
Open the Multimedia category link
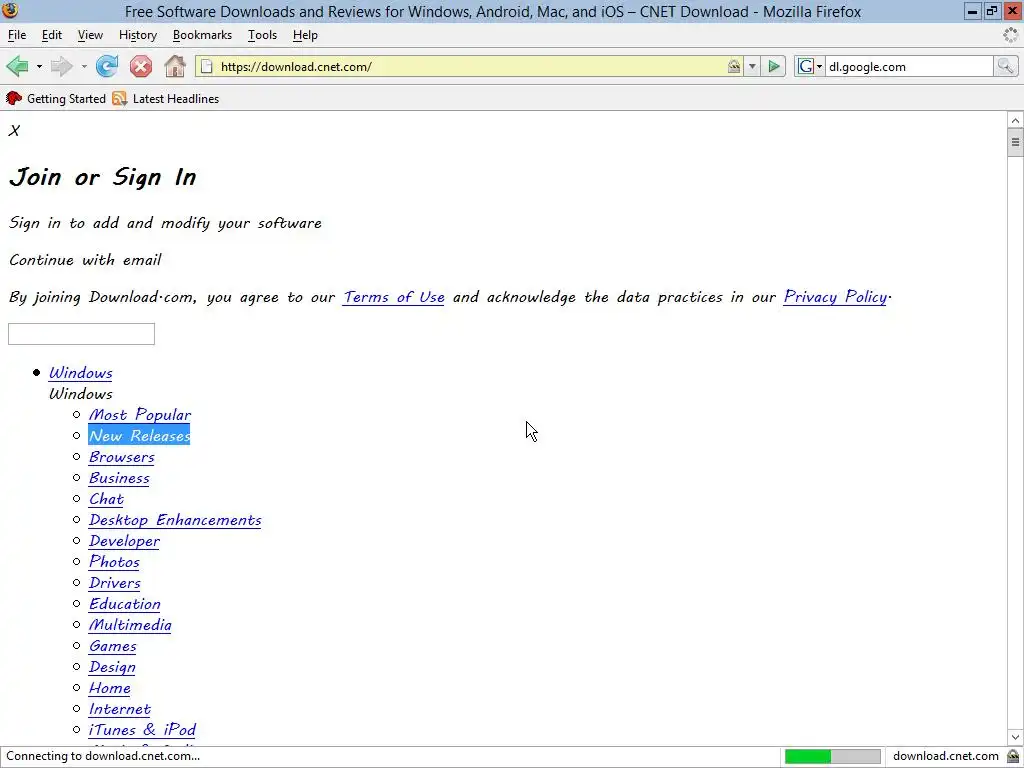point(131,625)
